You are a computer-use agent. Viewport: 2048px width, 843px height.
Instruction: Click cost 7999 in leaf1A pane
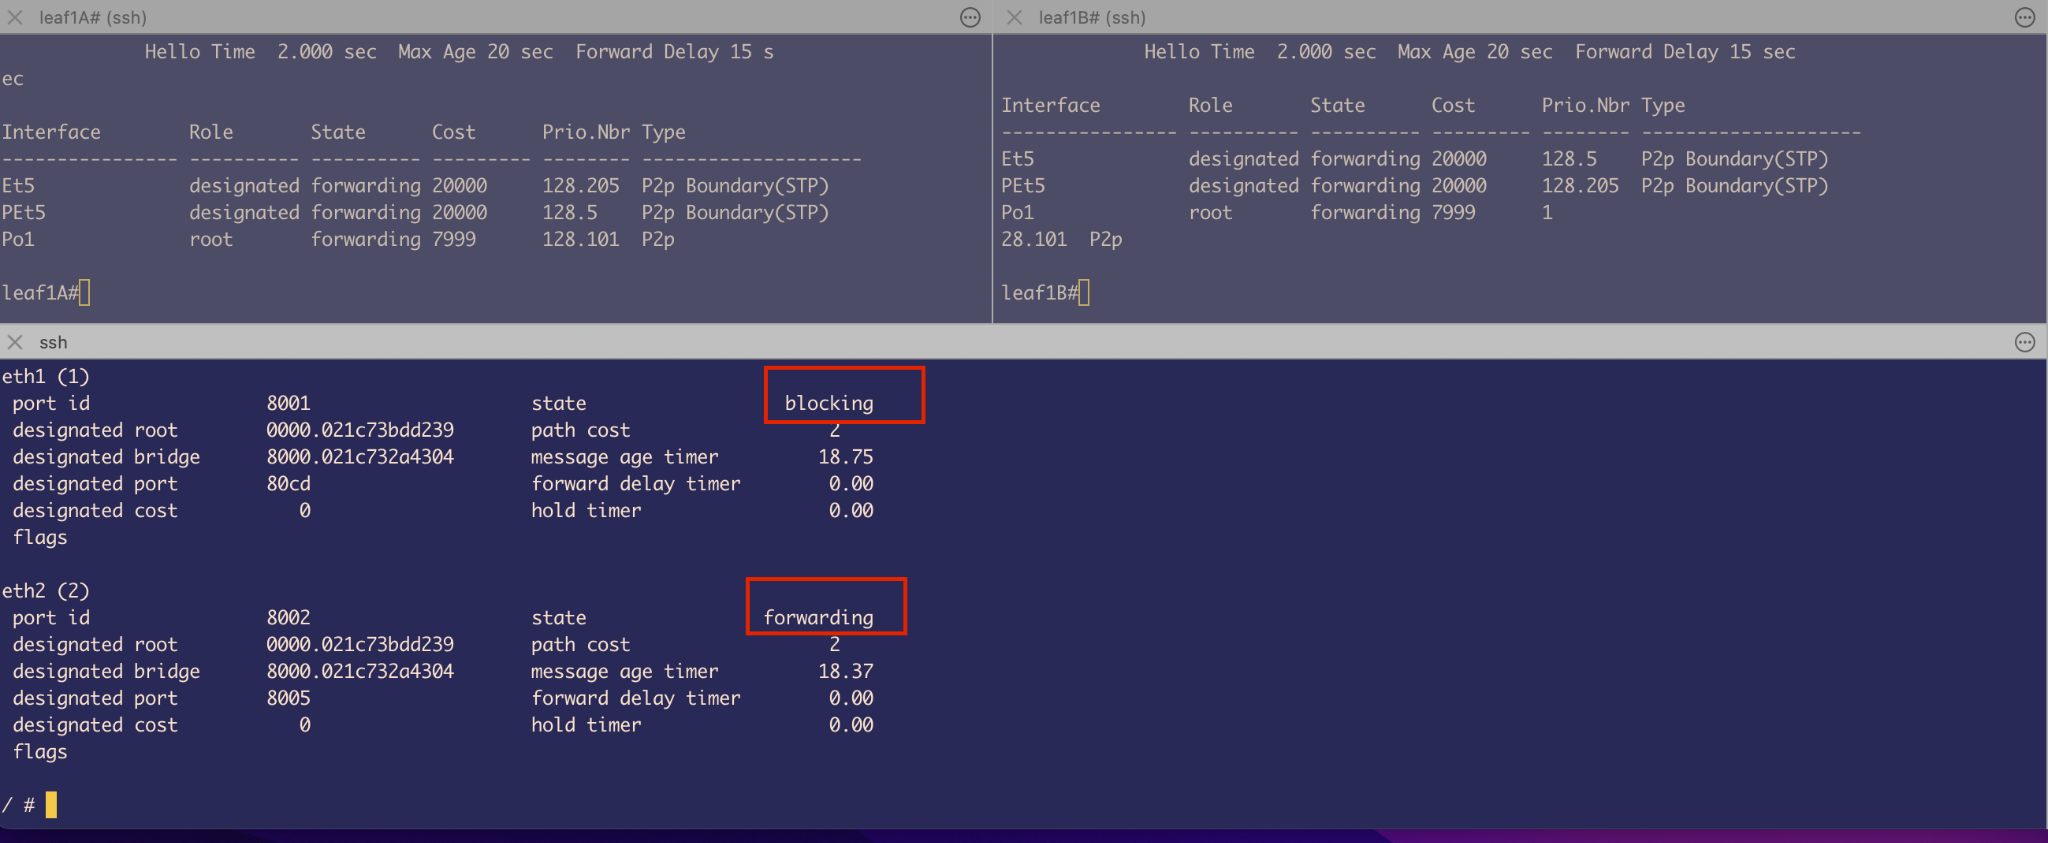pyautogui.click(x=454, y=239)
